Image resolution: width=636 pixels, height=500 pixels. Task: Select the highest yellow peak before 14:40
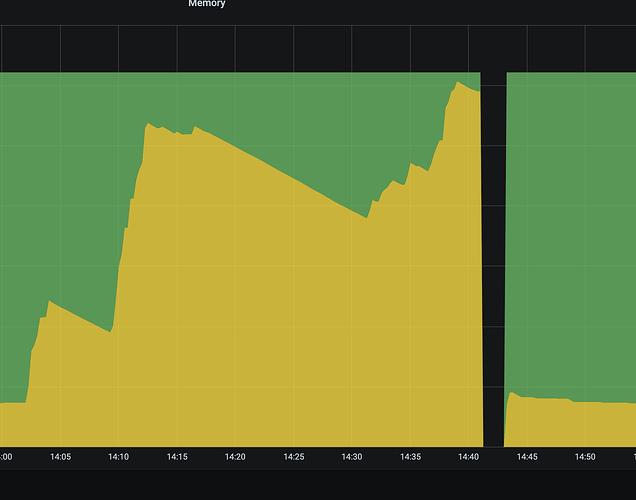click(x=458, y=83)
